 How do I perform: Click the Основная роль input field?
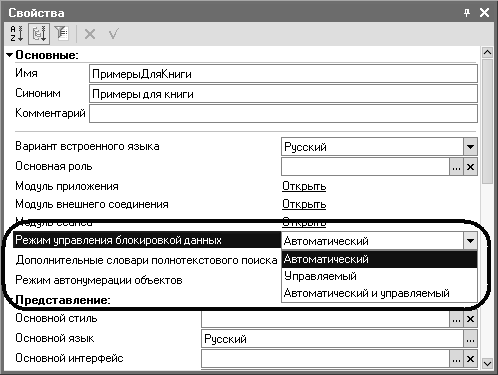(x=365, y=167)
